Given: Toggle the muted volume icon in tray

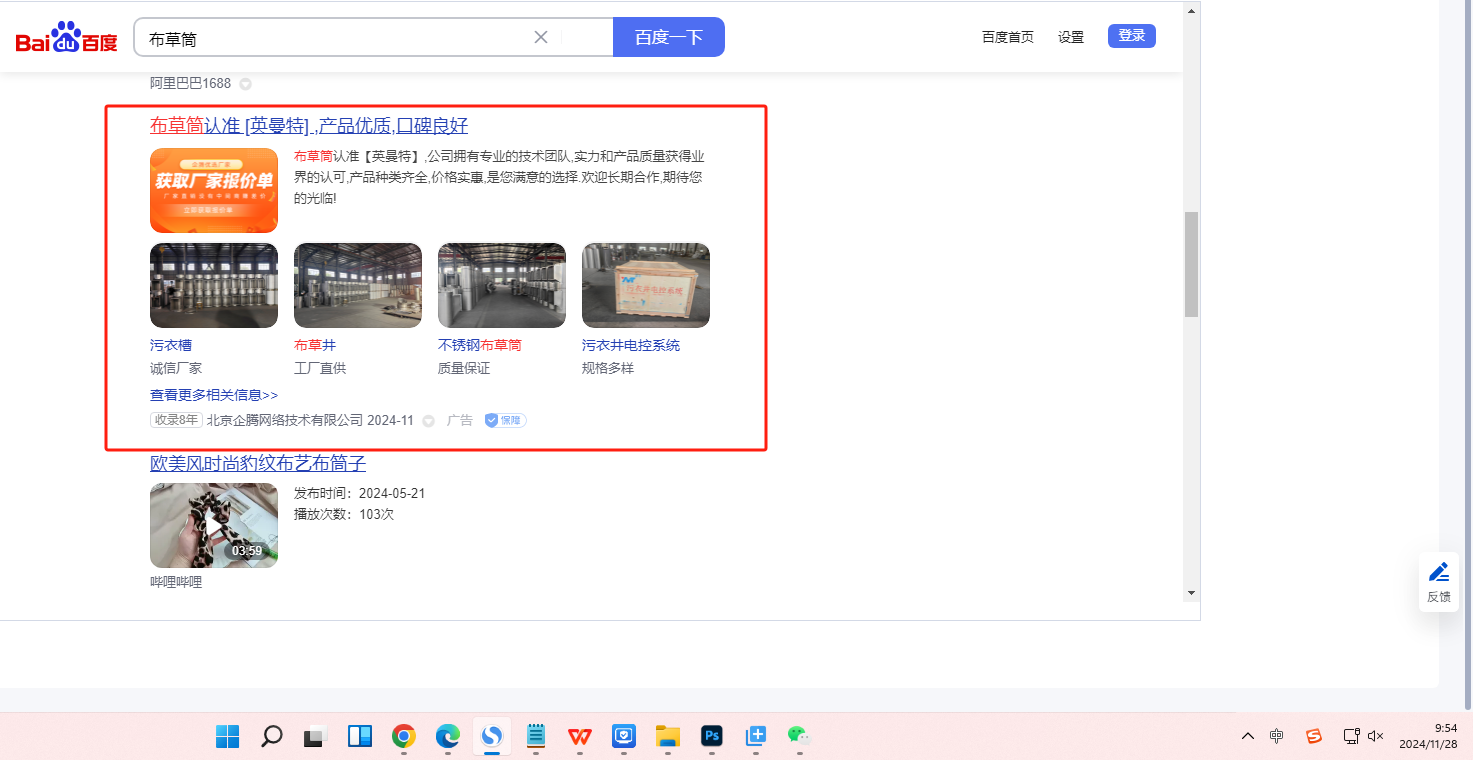Looking at the screenshot, I should (1375, 736).
